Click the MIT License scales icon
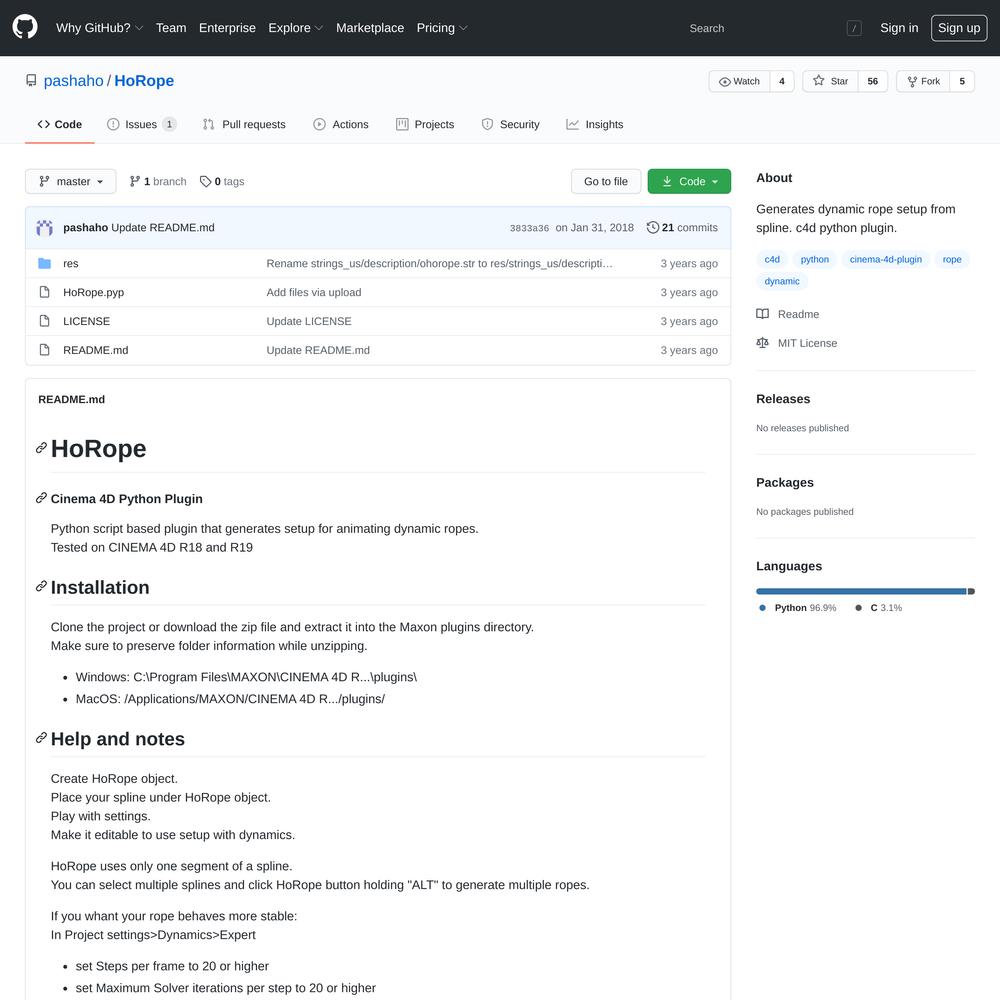 click(762, 342)
